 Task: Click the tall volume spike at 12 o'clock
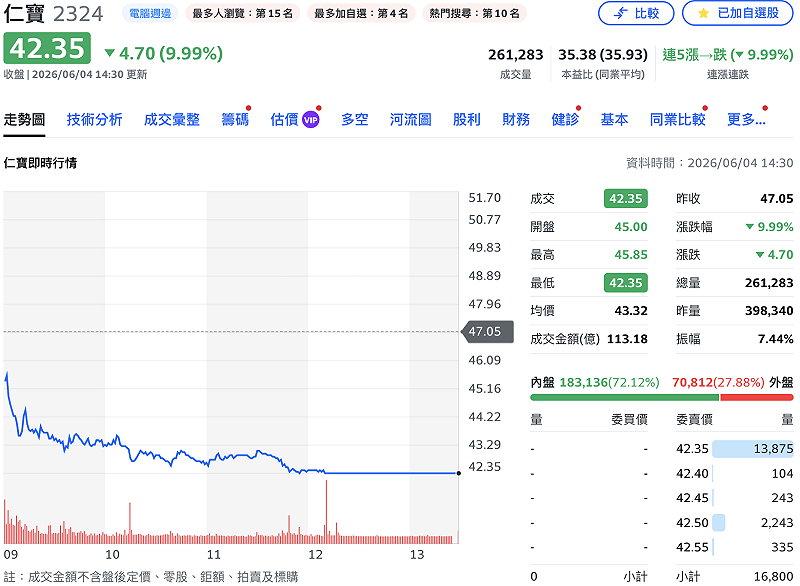326,512
